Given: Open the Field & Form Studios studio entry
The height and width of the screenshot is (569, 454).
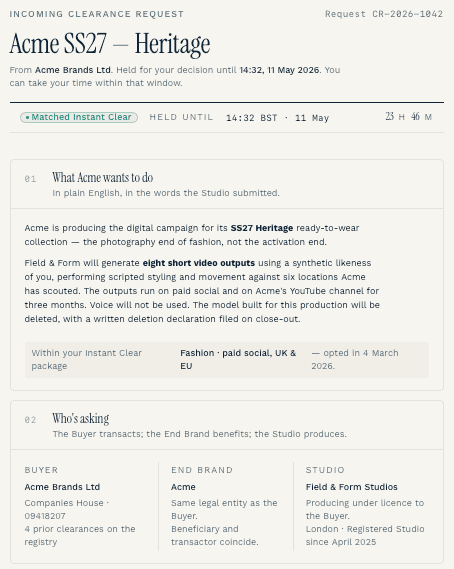Looking at the screenshot, I should click(x=352, y=487).
